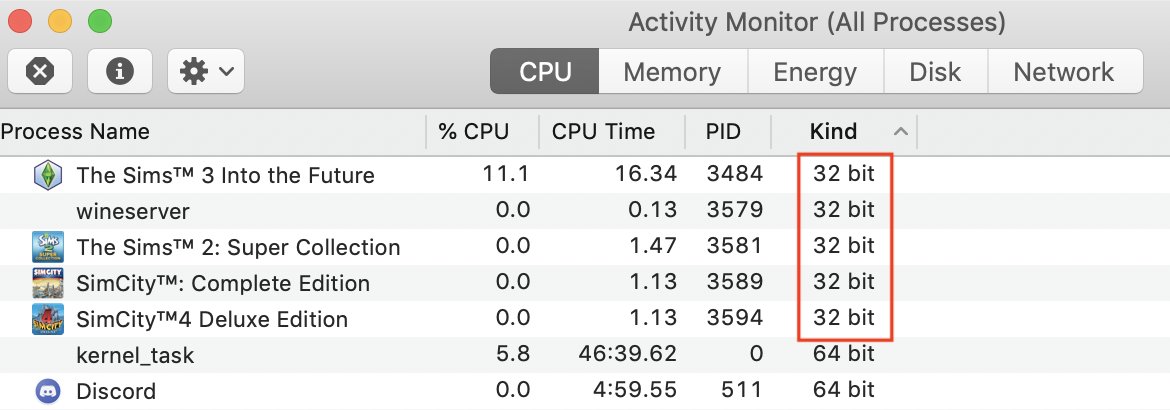Switch to the Memory tab

tap(671, 72)
